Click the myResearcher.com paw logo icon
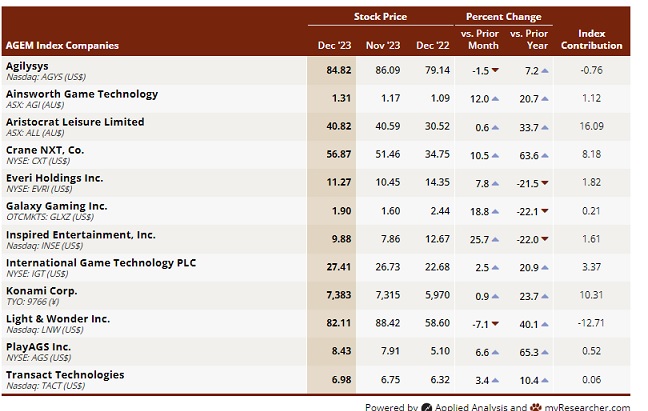This screenshot has width=648, height=411. pos(536,407)
